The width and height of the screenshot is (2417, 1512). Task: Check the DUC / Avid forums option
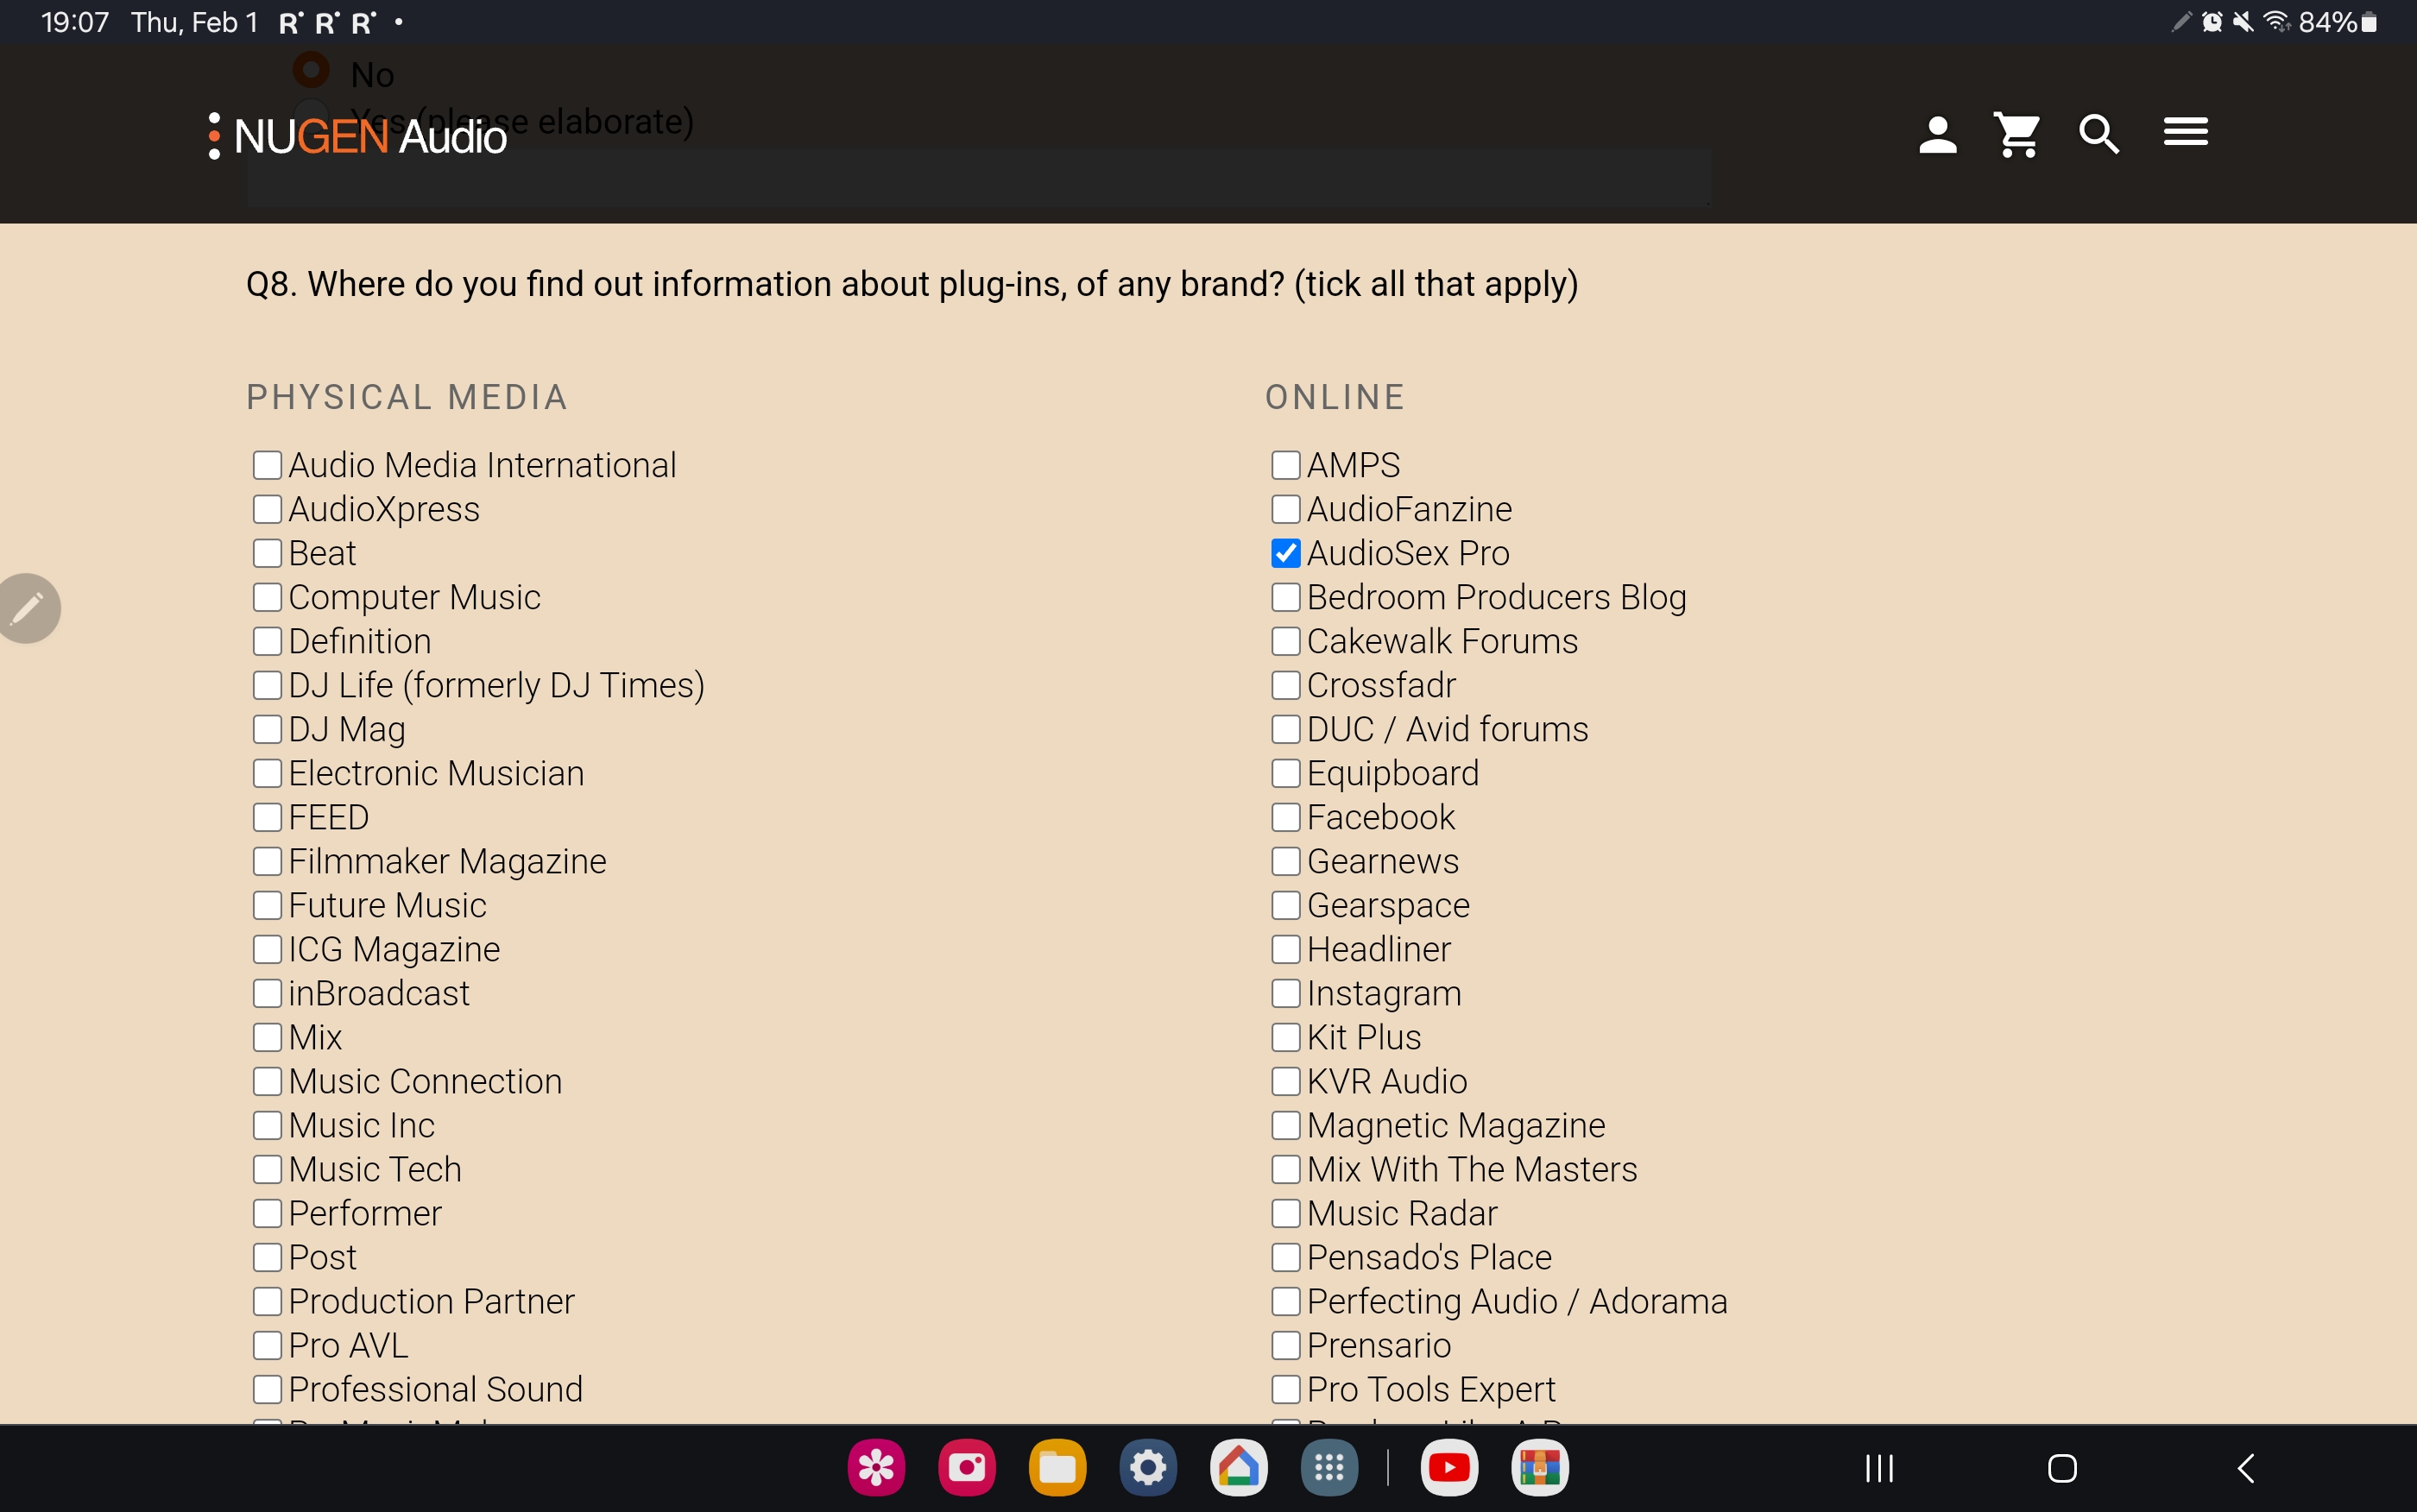pyautogui.click(x=1286, y=729)
